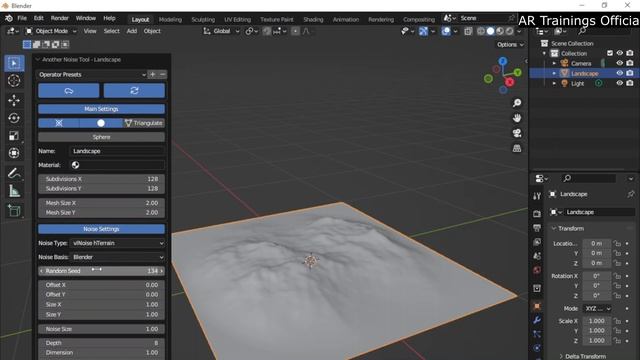Click the landscape Name input field
The image size is (640, 360).
[x=117, y=151]
